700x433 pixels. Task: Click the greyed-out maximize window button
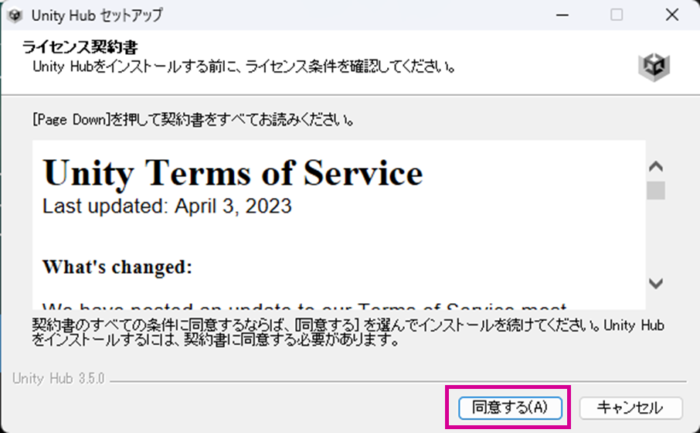point(616,15)
